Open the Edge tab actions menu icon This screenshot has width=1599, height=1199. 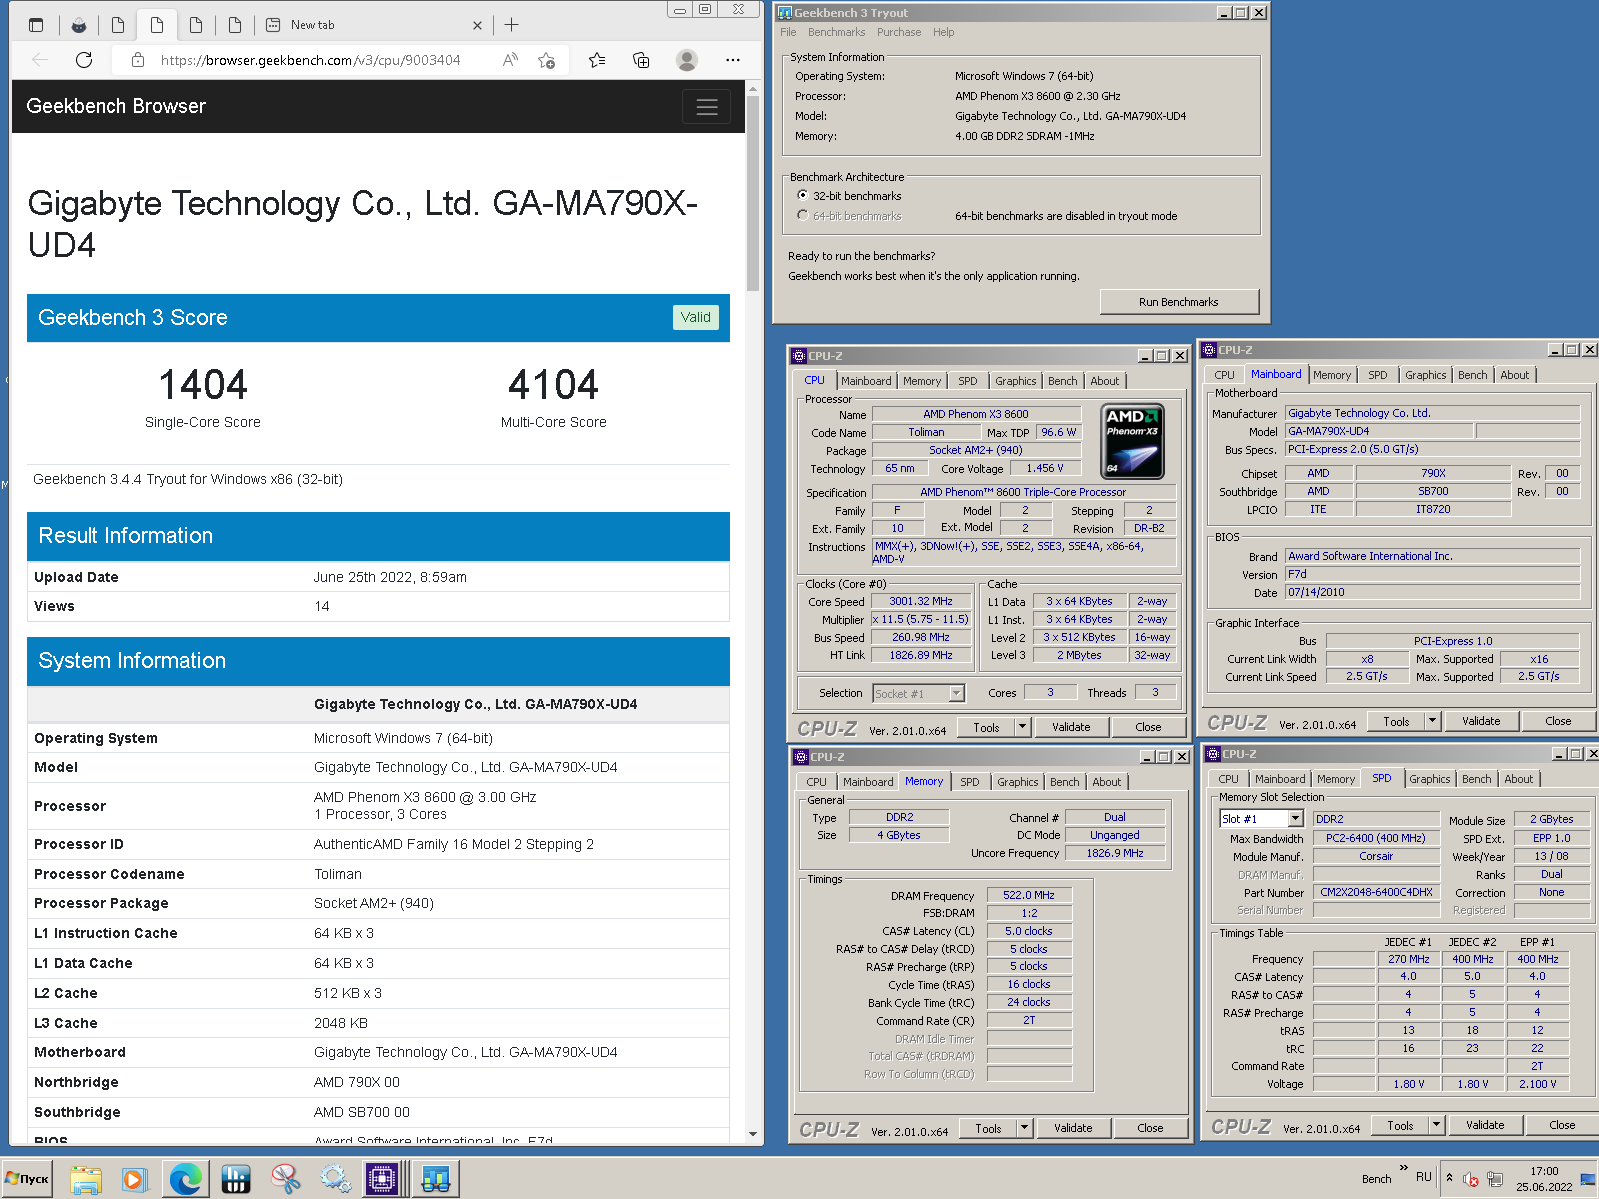[x=36, y=25]
